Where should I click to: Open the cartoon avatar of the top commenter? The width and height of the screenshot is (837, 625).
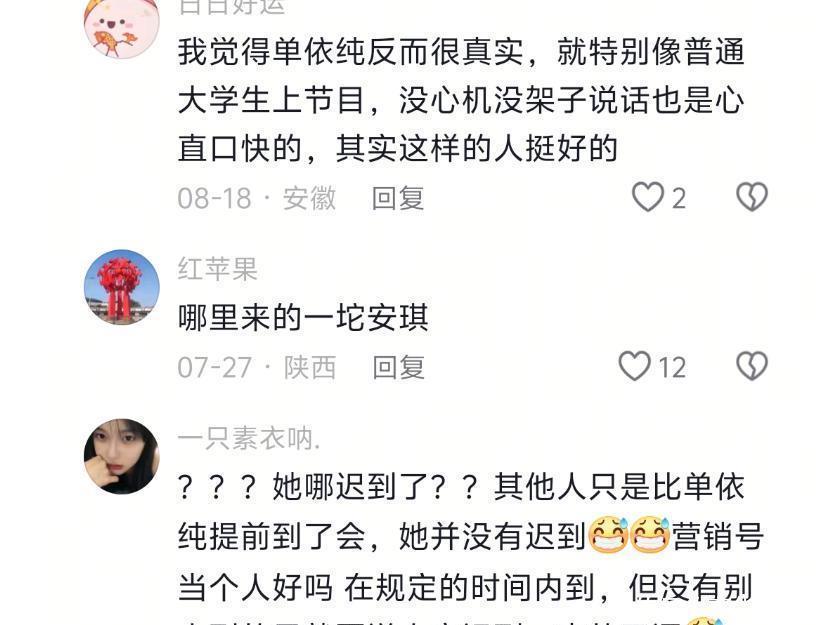(122, 24)
